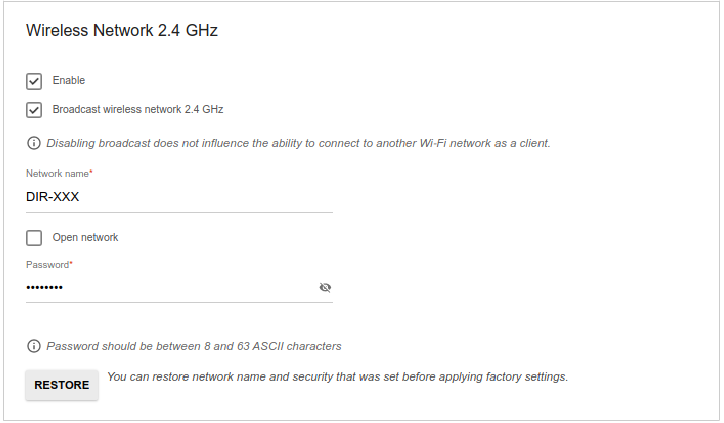
Task: Click the Network name field label
Action: (x=57, y=174)
